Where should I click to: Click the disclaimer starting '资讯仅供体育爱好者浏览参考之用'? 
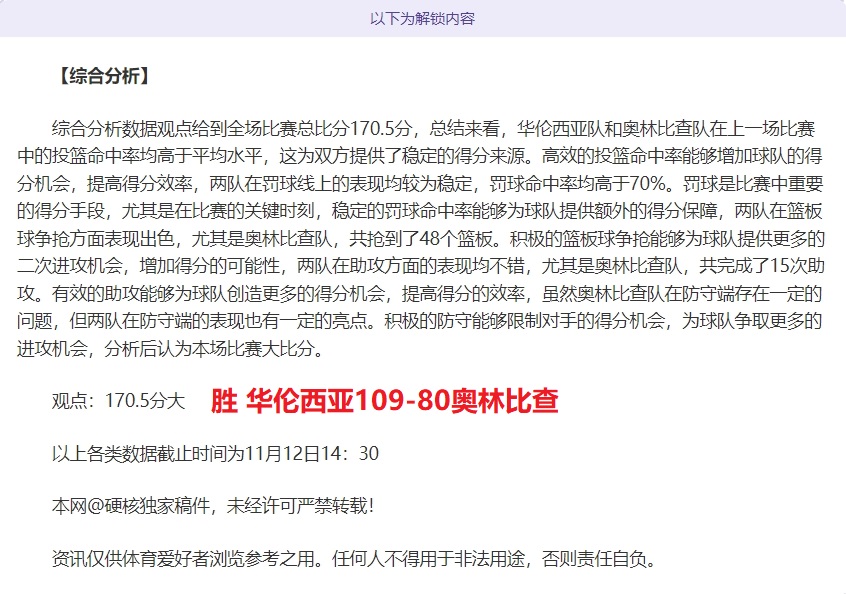(x=355, y=558)
